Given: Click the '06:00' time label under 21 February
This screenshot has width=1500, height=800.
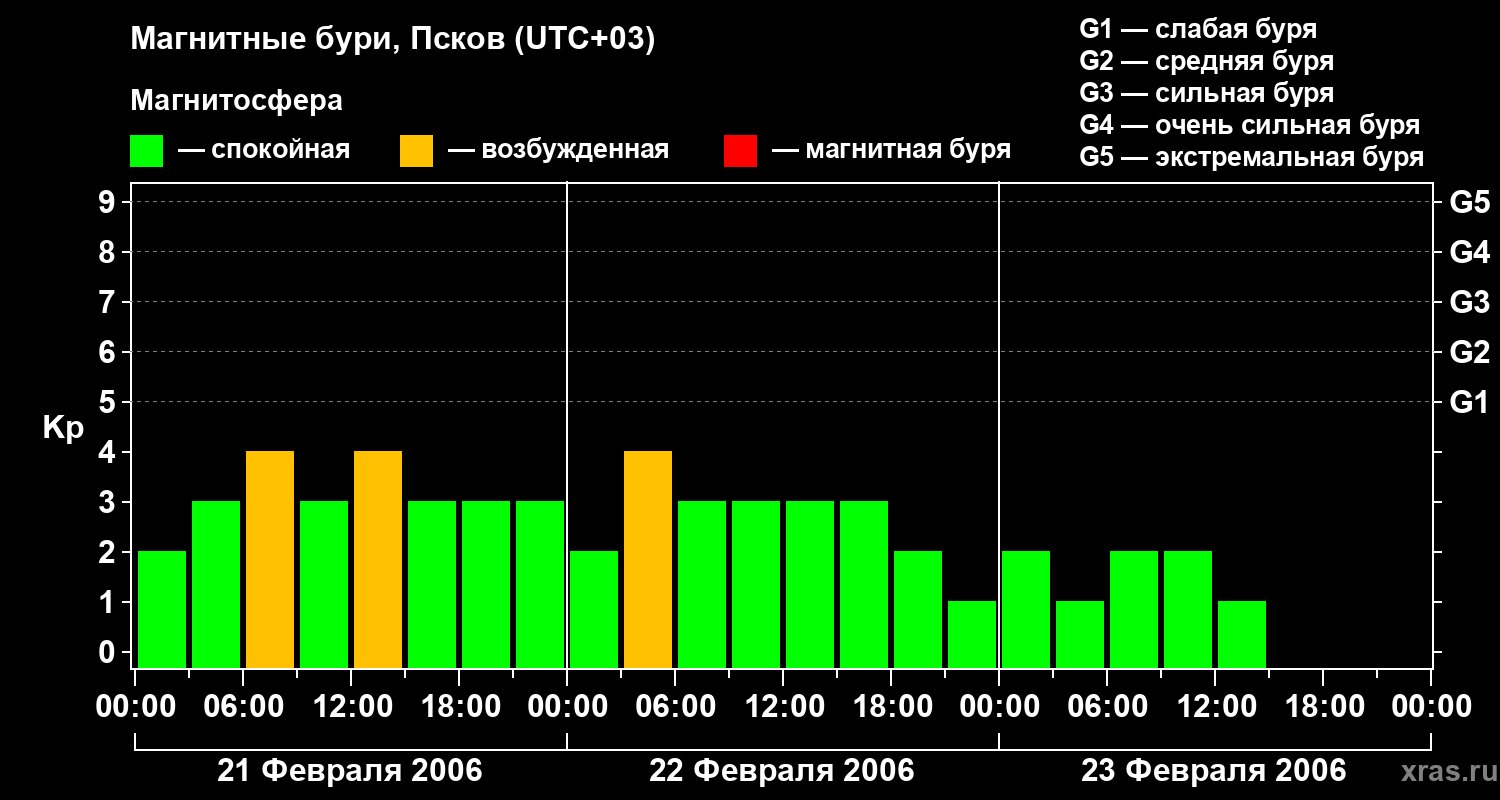Looking at the screenshot, I should pos(243,707).
